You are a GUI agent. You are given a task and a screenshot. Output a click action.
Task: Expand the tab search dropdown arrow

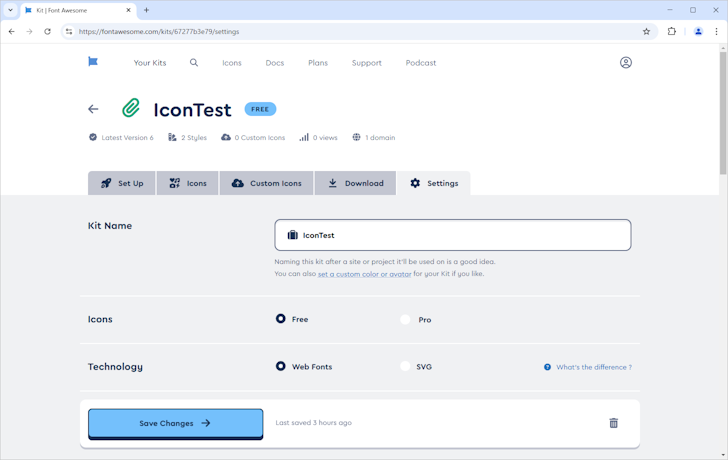pos(10,10)
